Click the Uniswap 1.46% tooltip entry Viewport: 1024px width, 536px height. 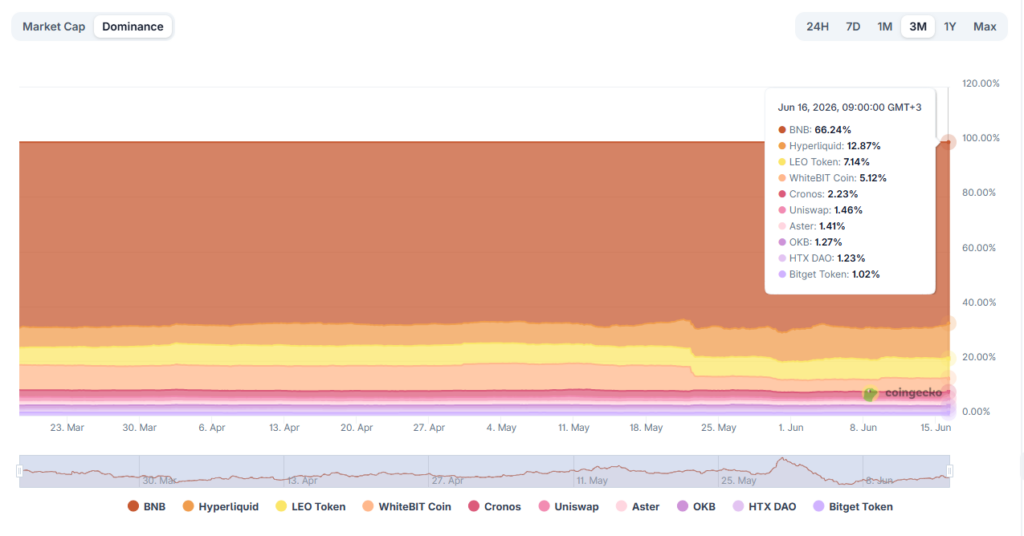[820, 210]
